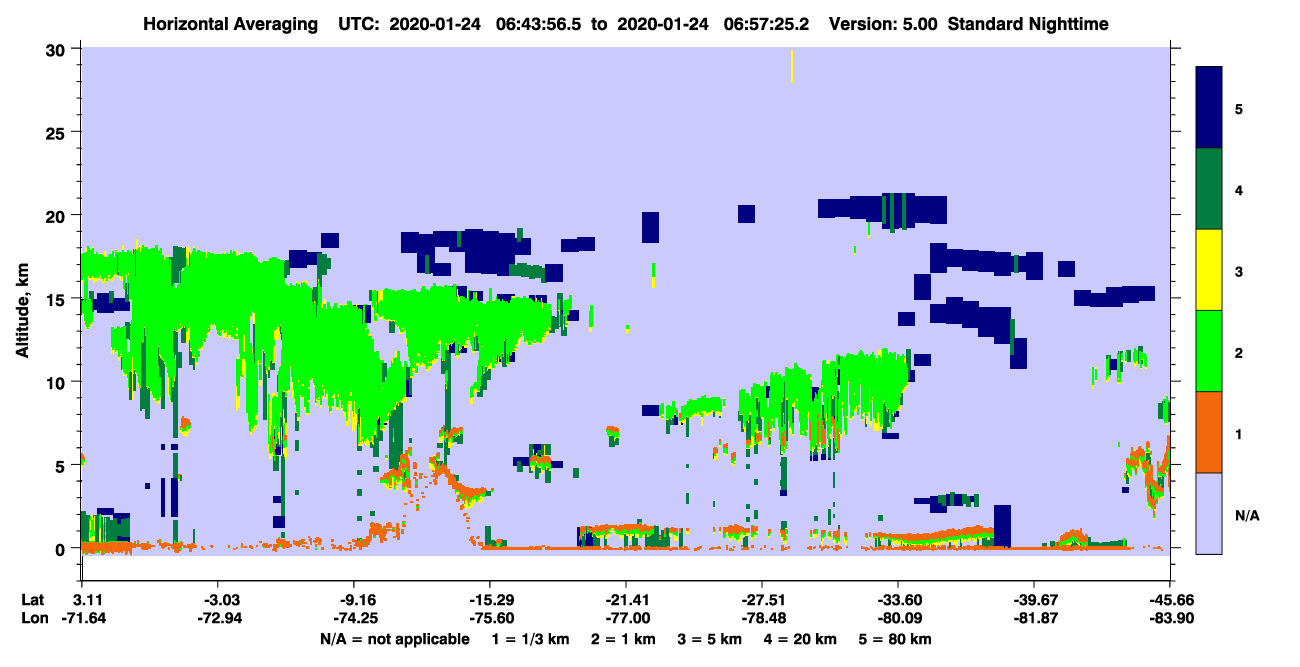Click the dark blue level 5 colorbar segment
Screen dimensions: 1300x667
point(1209,107)
